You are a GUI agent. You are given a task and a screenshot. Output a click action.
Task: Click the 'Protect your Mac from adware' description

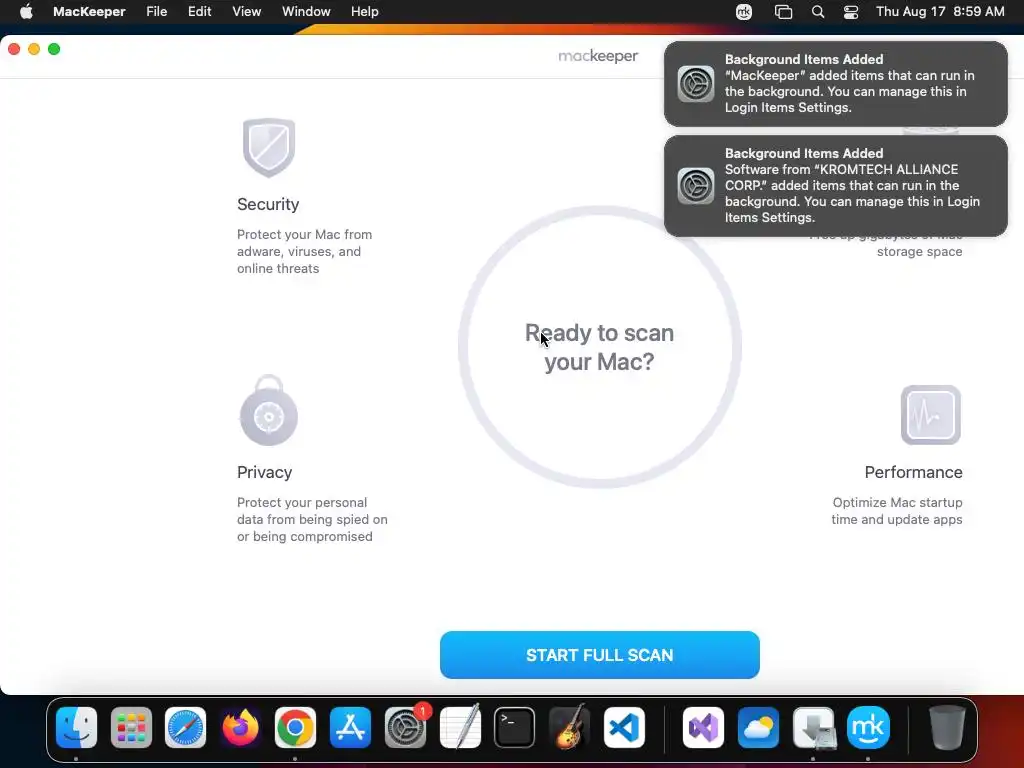click(x=304, y=251)
